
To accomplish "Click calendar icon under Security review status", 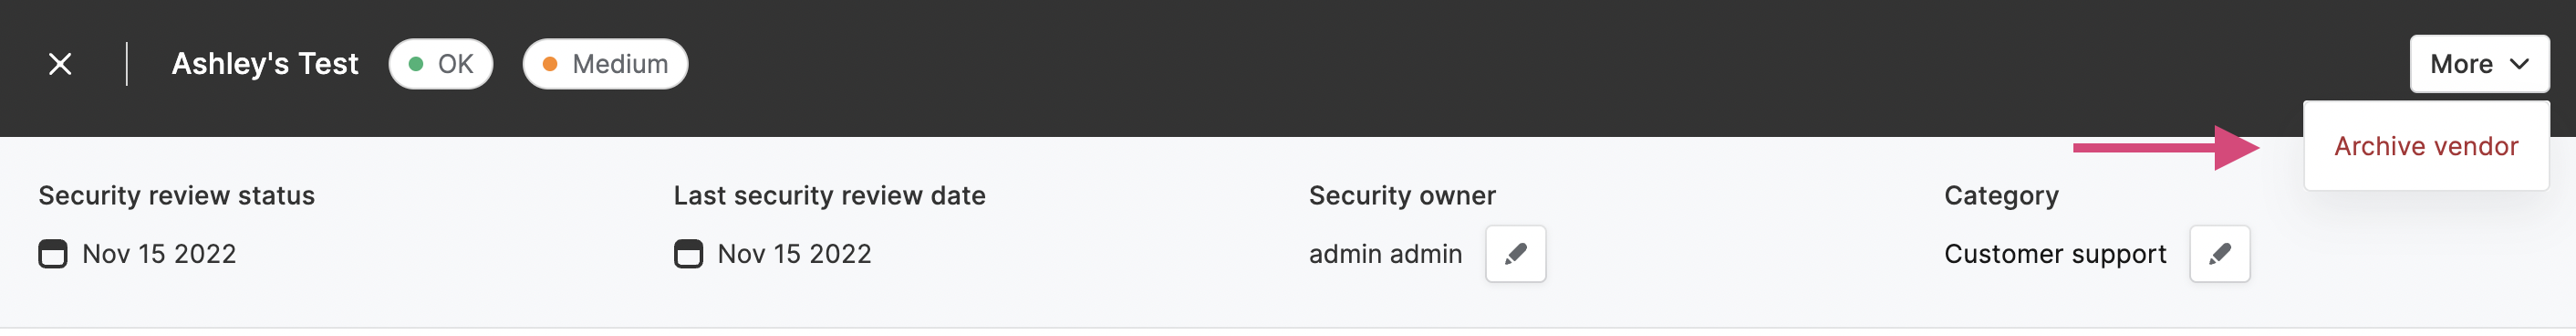I will (x=53, y=254).
